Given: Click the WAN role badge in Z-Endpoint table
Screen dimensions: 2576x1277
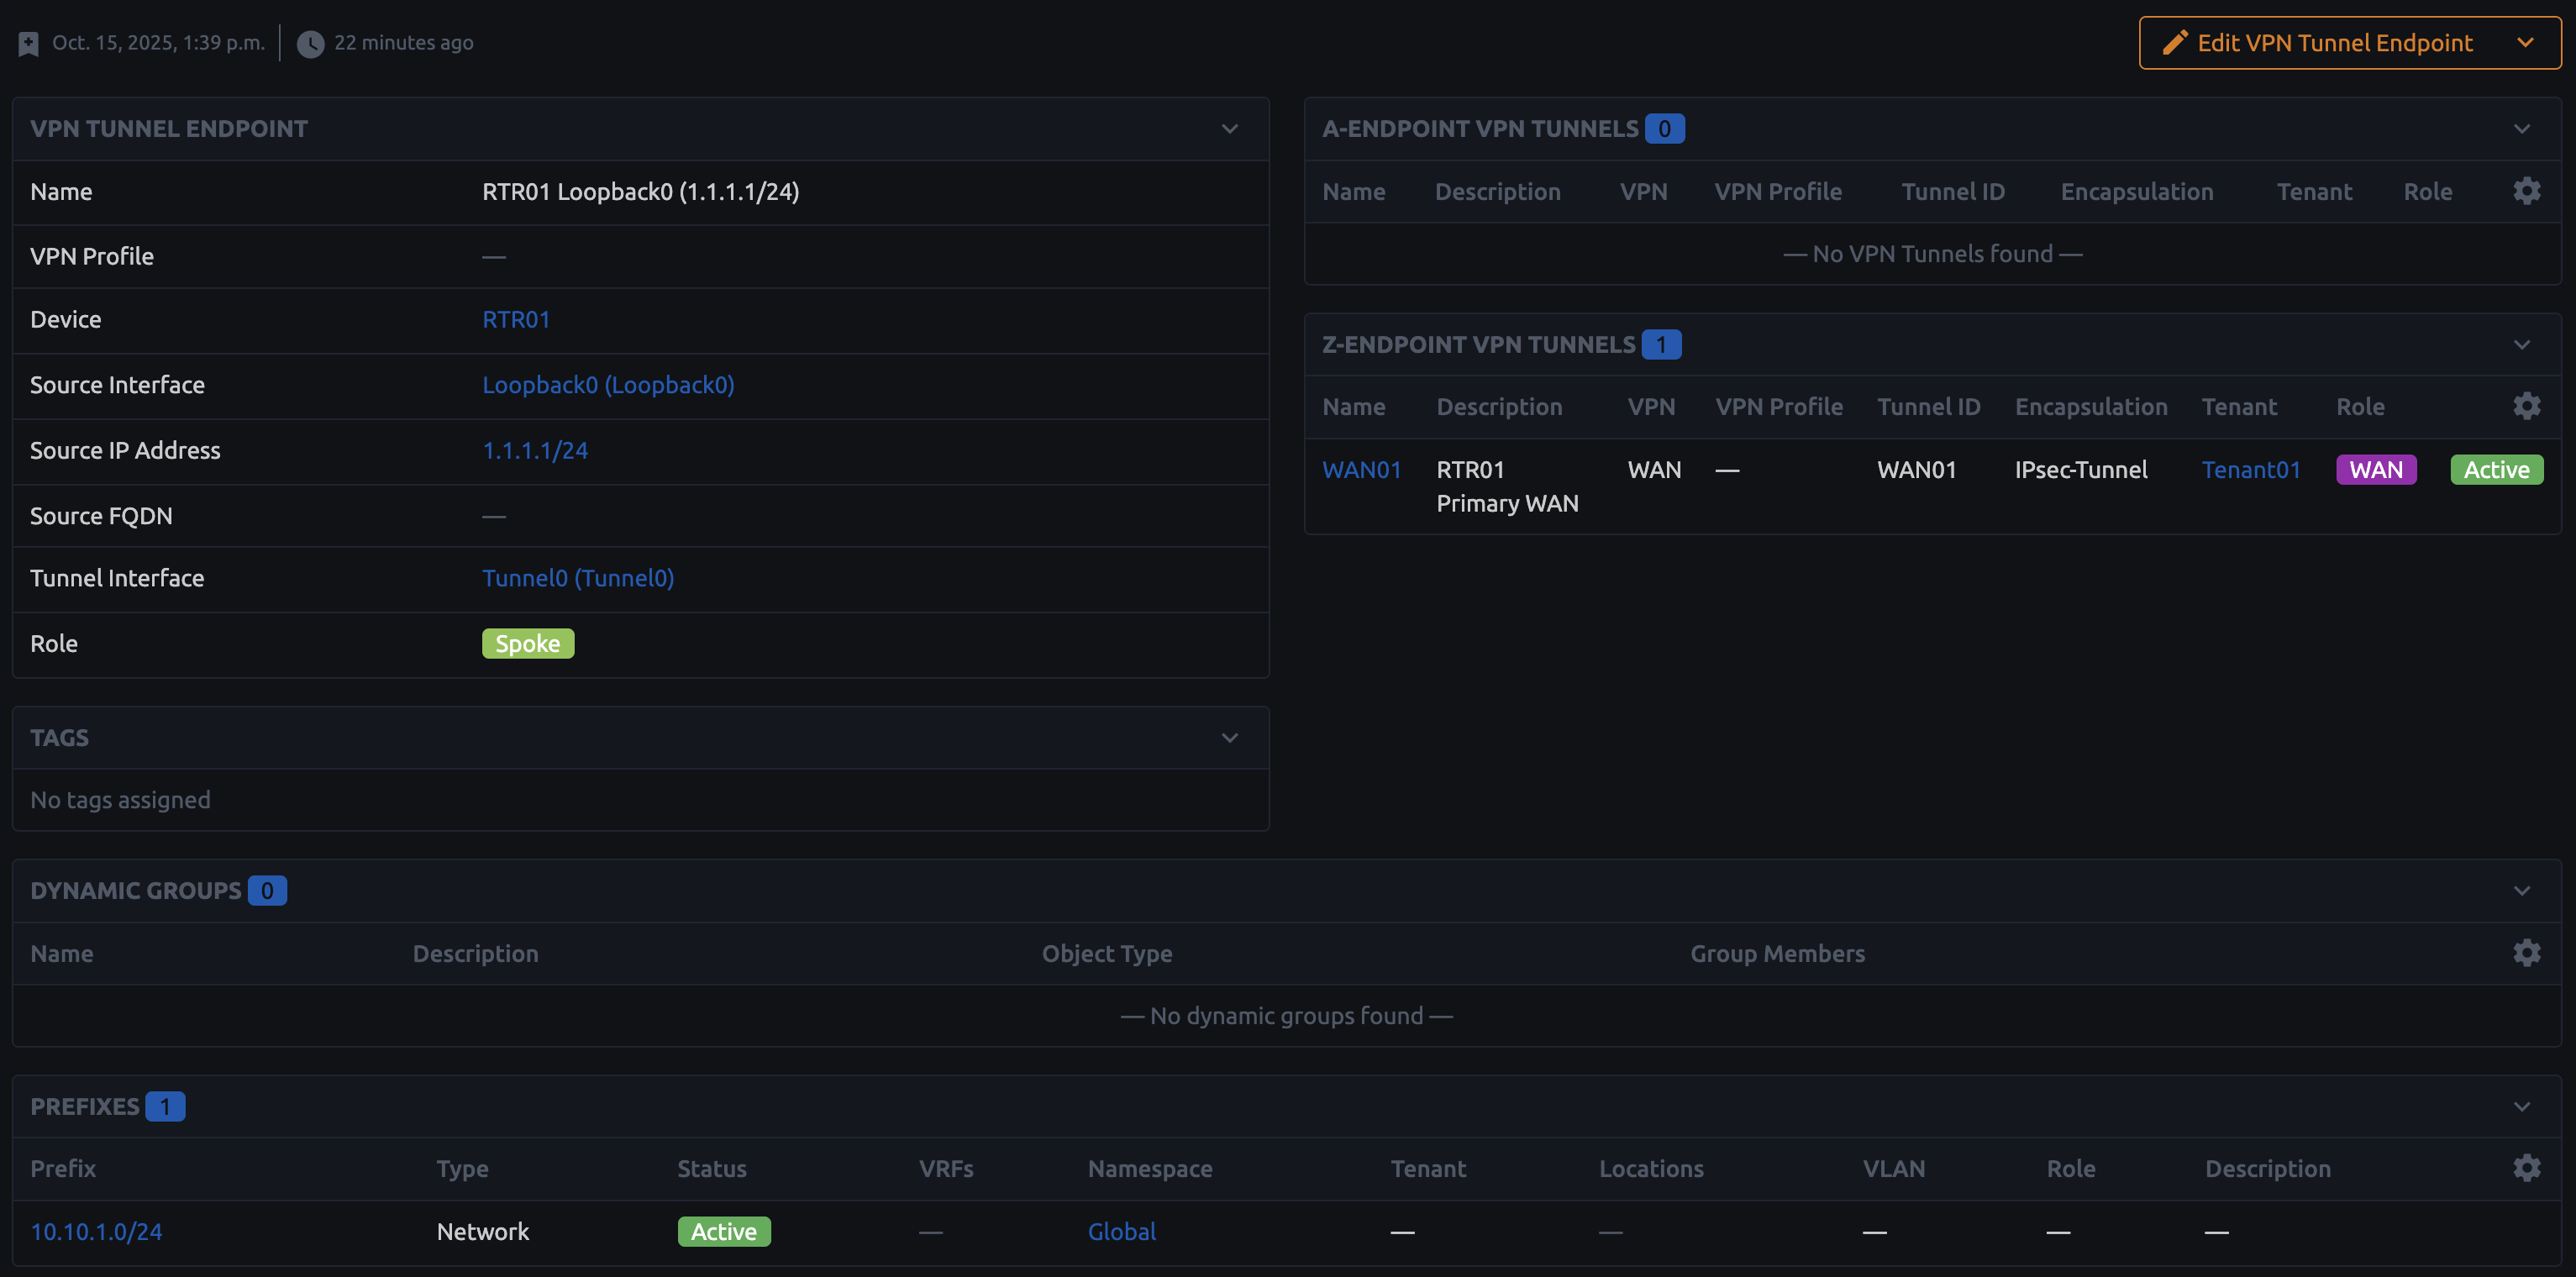Looking at the screenshot, I should (x=2376, y=469).
